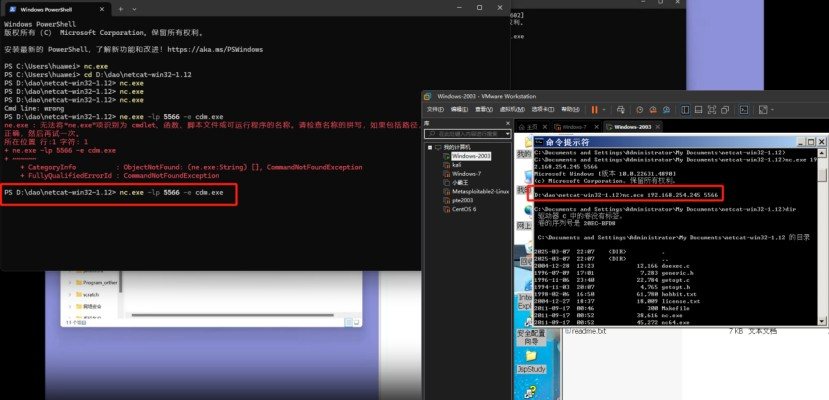Open the library search box dropdown arrow

pyautogui.click(x=508, y=134)
